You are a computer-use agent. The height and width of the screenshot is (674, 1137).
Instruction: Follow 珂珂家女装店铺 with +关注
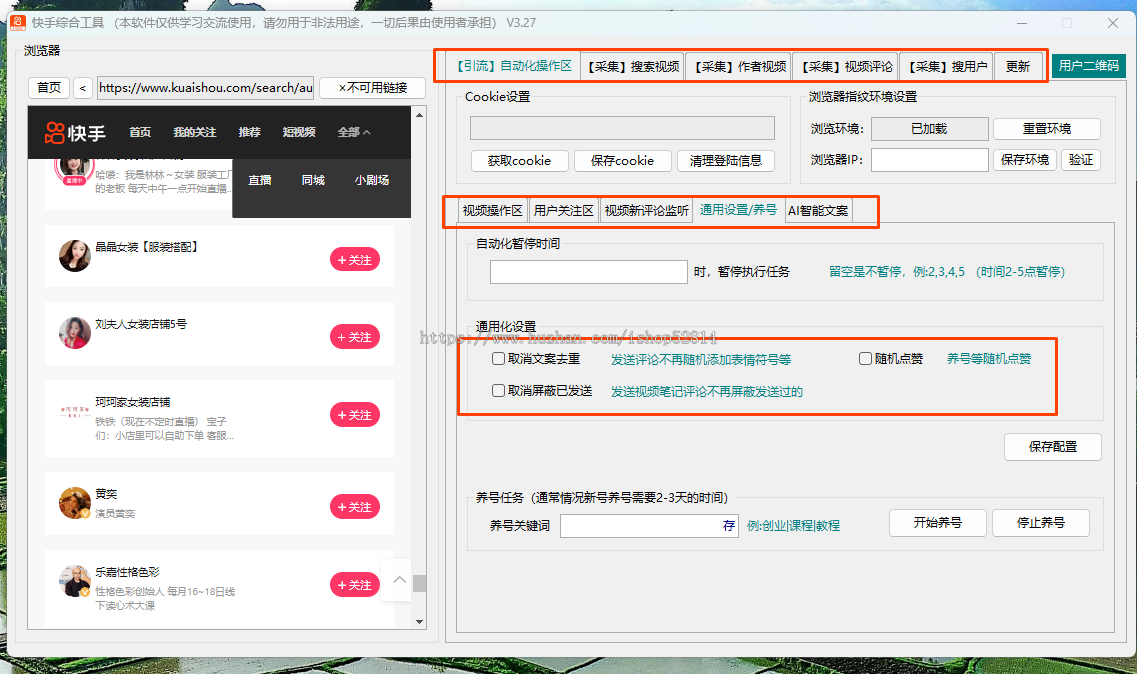point(355,415)
